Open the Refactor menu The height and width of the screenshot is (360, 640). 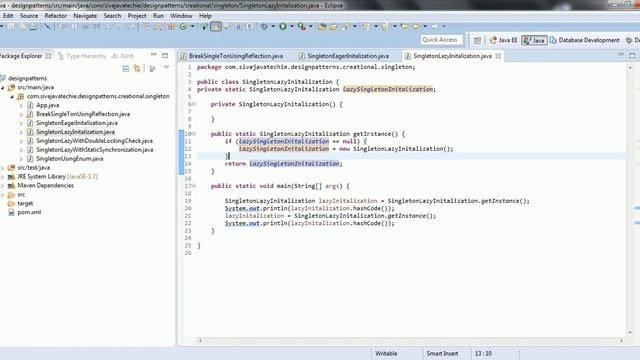[56, 16]
